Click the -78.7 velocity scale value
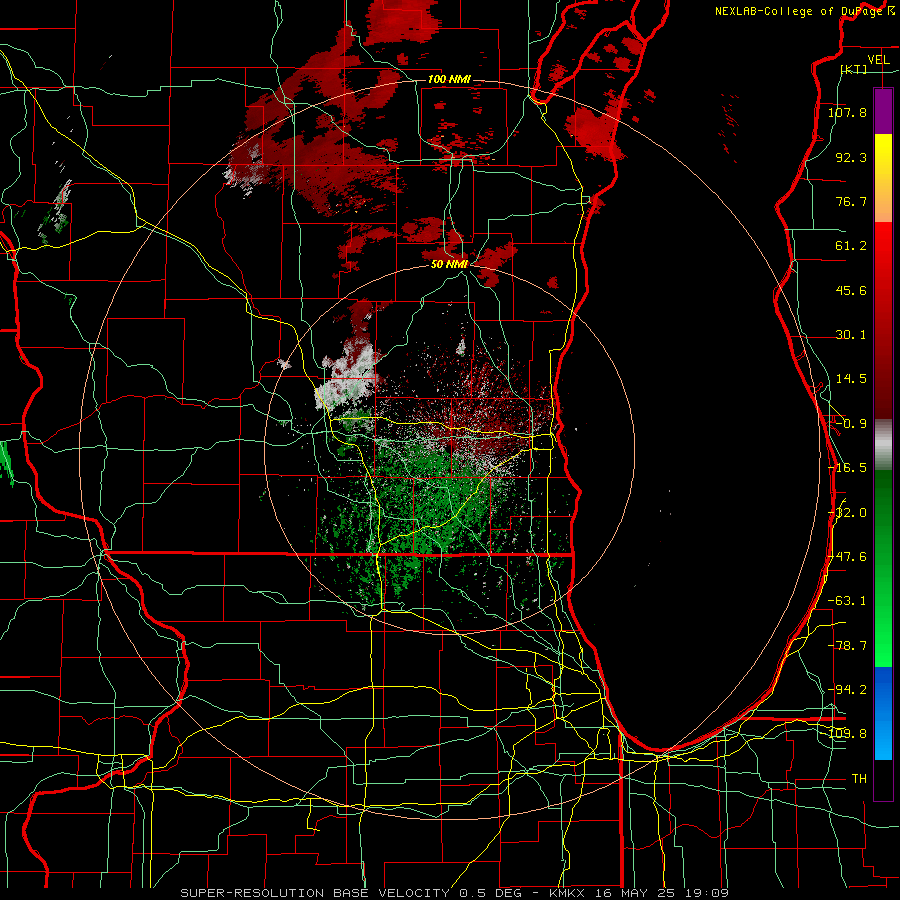Image resolution: width=900 pixels, height=900 pixels. (847, 646)
